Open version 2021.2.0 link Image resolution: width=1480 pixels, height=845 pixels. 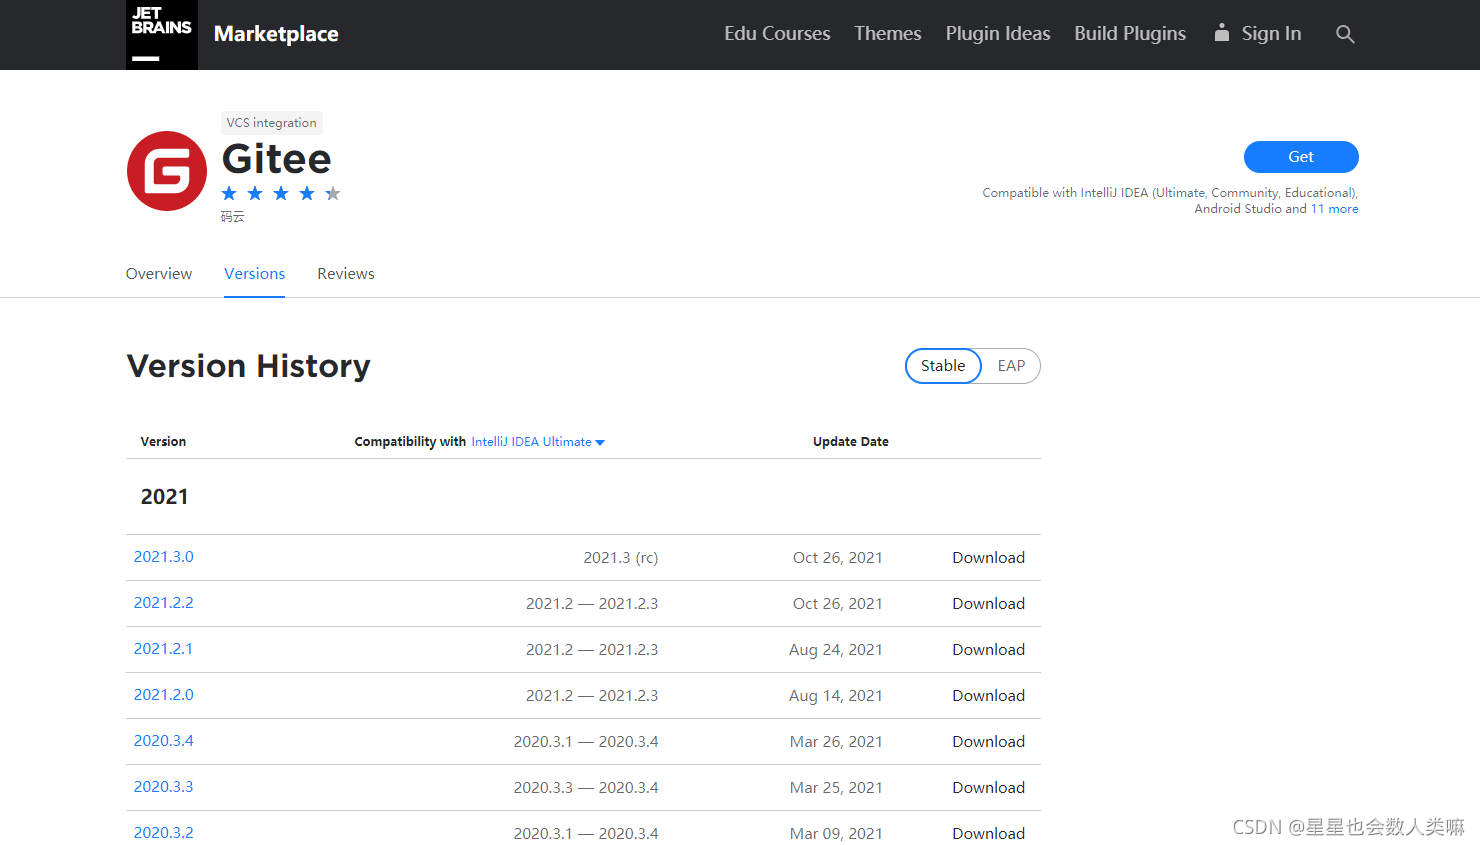tap(164, 695)
